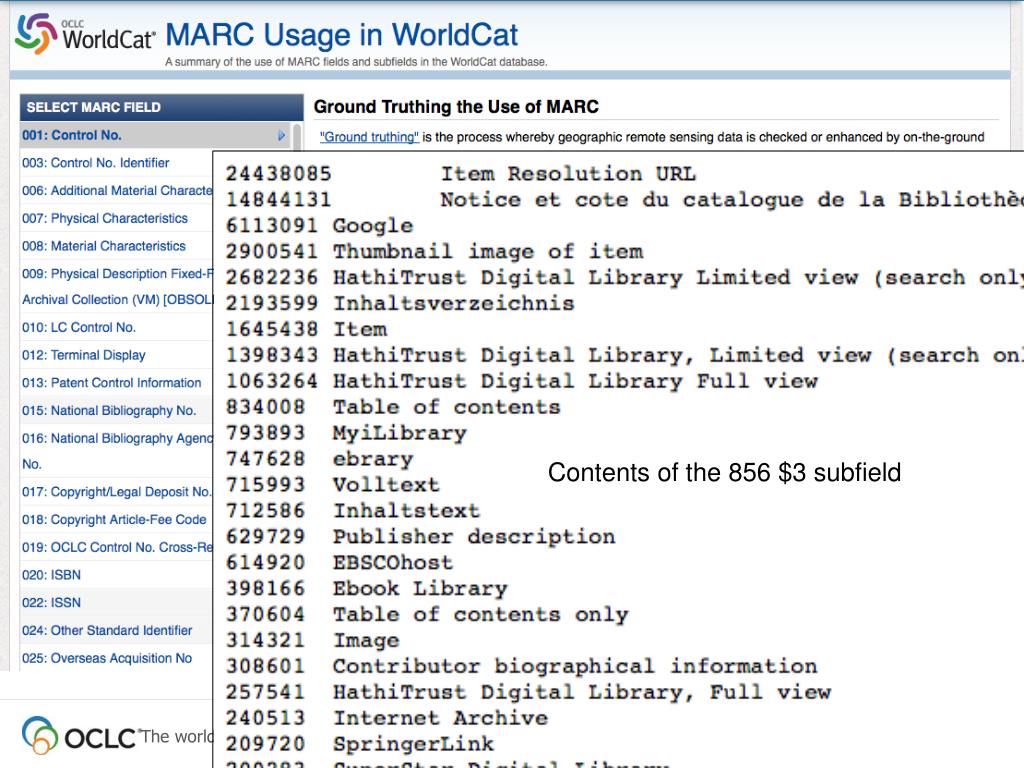Click the WorldCat logo in the header
This screenshot has width=1024, height=768.
point(85,35)
